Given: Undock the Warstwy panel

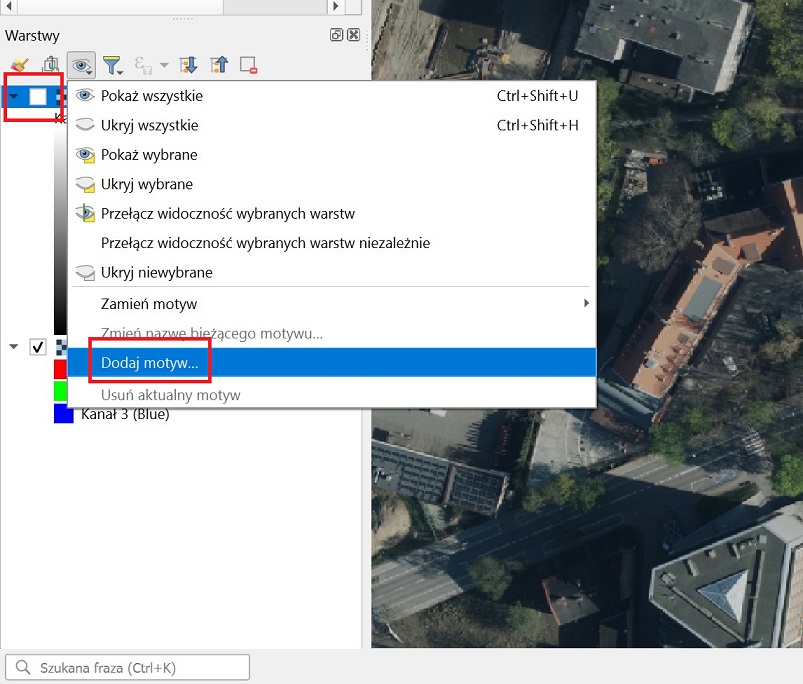Looking at the screenshot, I should (x=336, y=35).
